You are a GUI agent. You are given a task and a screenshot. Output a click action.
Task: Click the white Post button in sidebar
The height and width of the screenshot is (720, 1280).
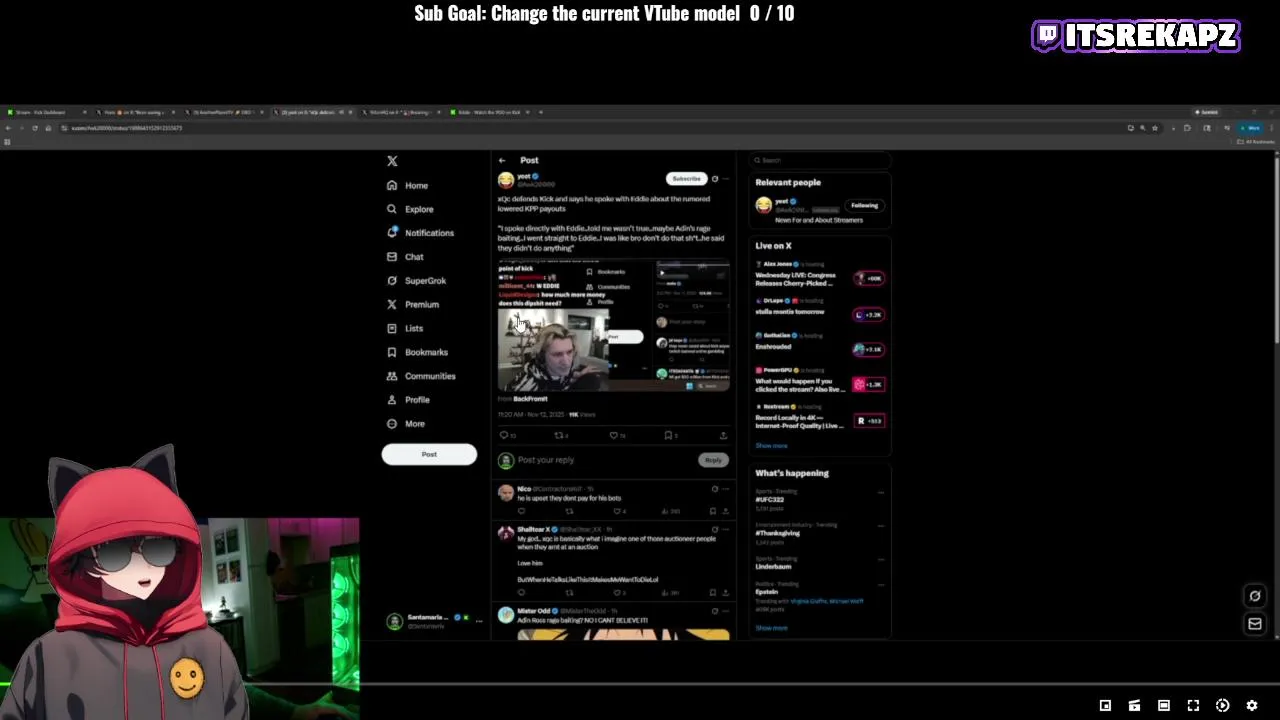429,454
